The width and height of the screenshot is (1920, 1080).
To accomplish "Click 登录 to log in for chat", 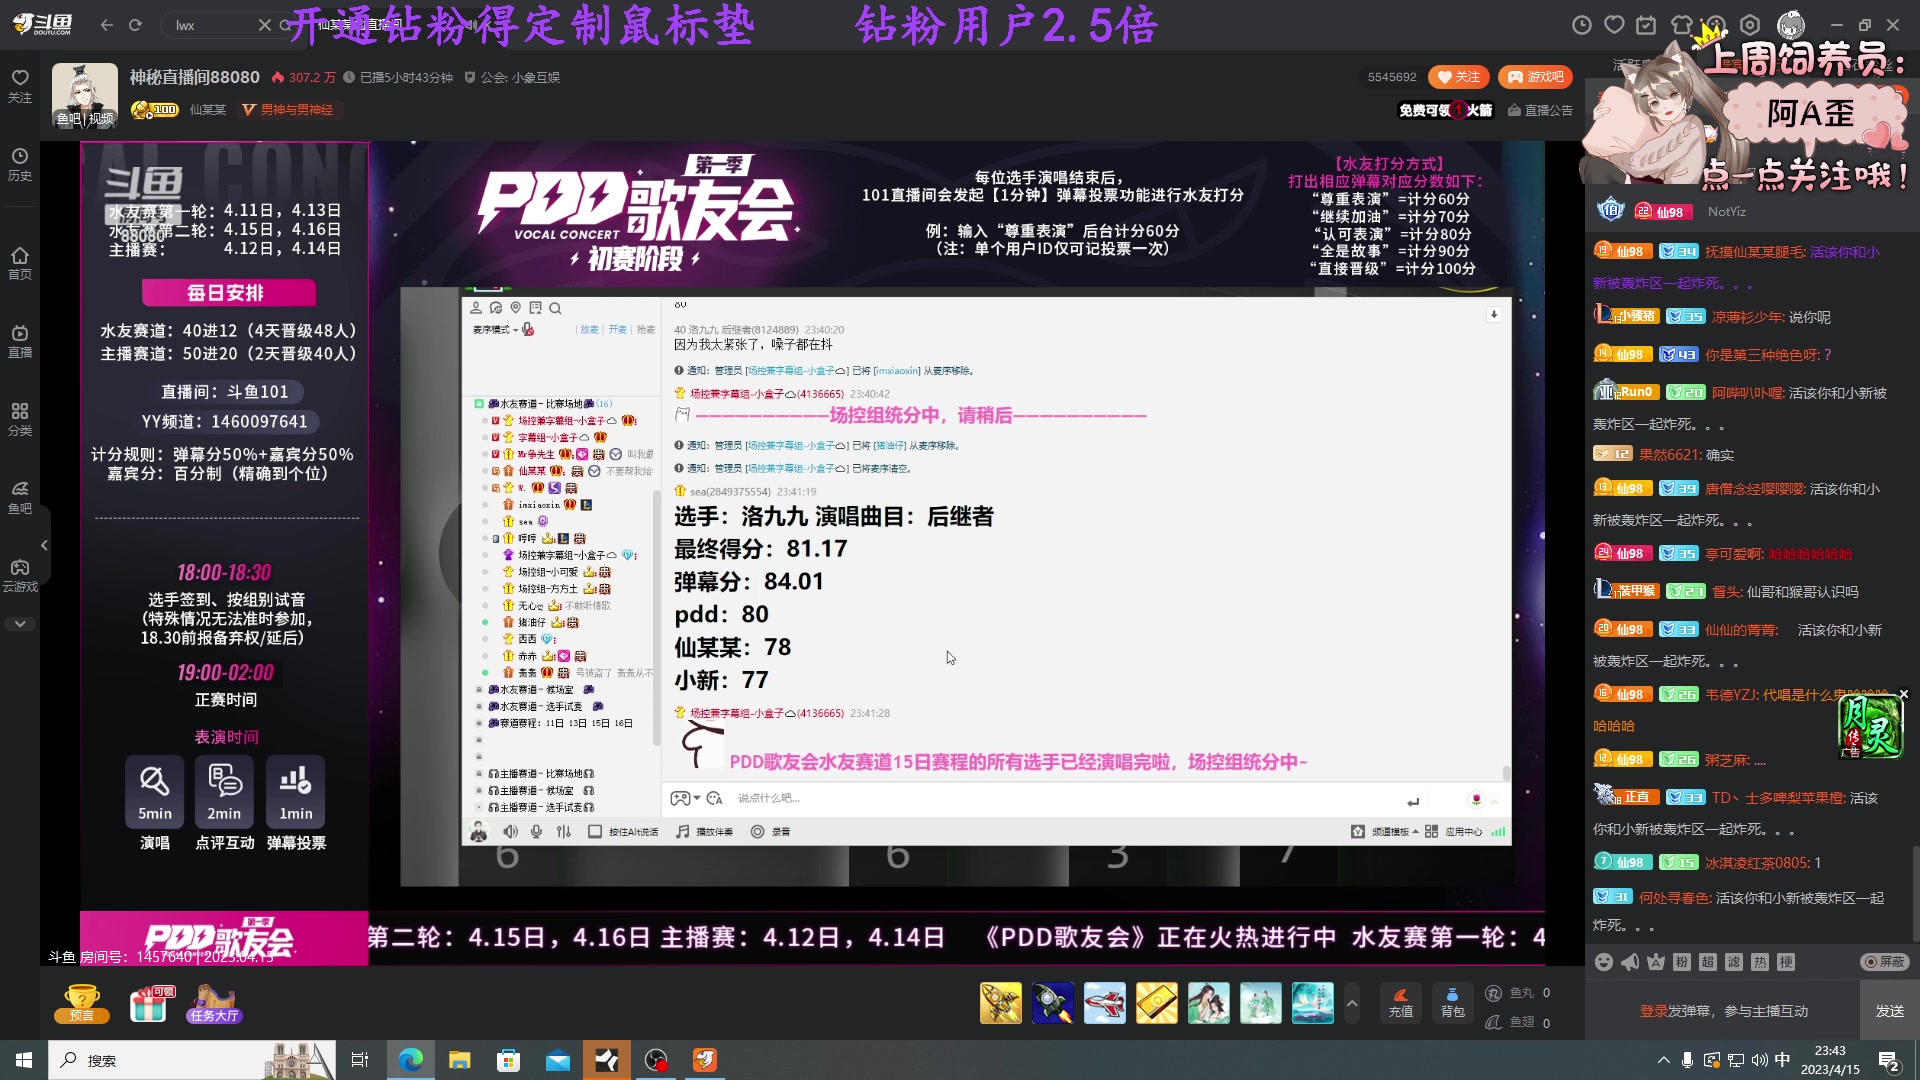I will [1653, 1011].
